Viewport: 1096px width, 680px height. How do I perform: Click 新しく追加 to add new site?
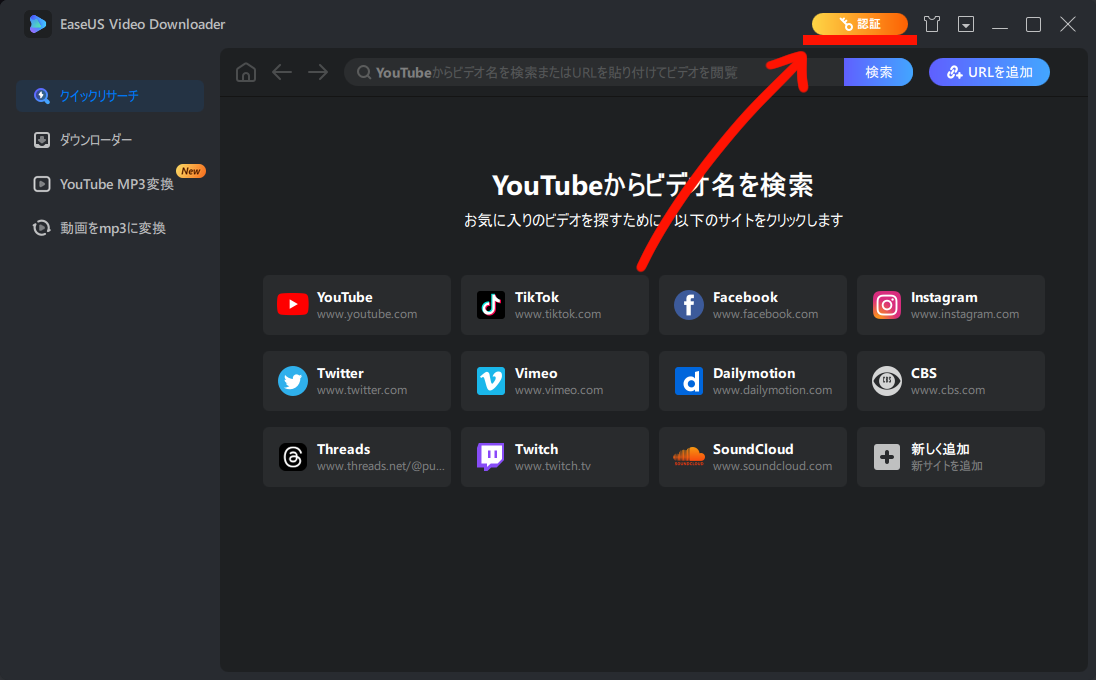pos(950,457)
